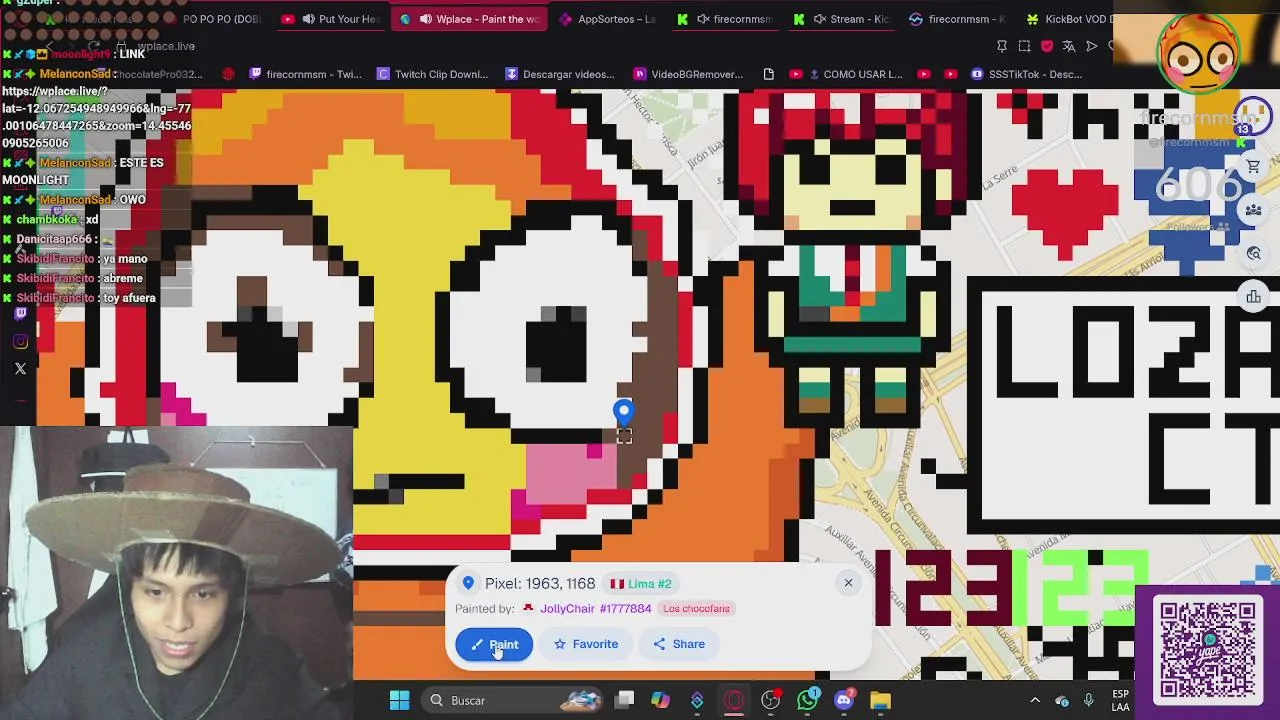Open the Twitch Clip Downloader bookmark

click(x=432, y=74)
